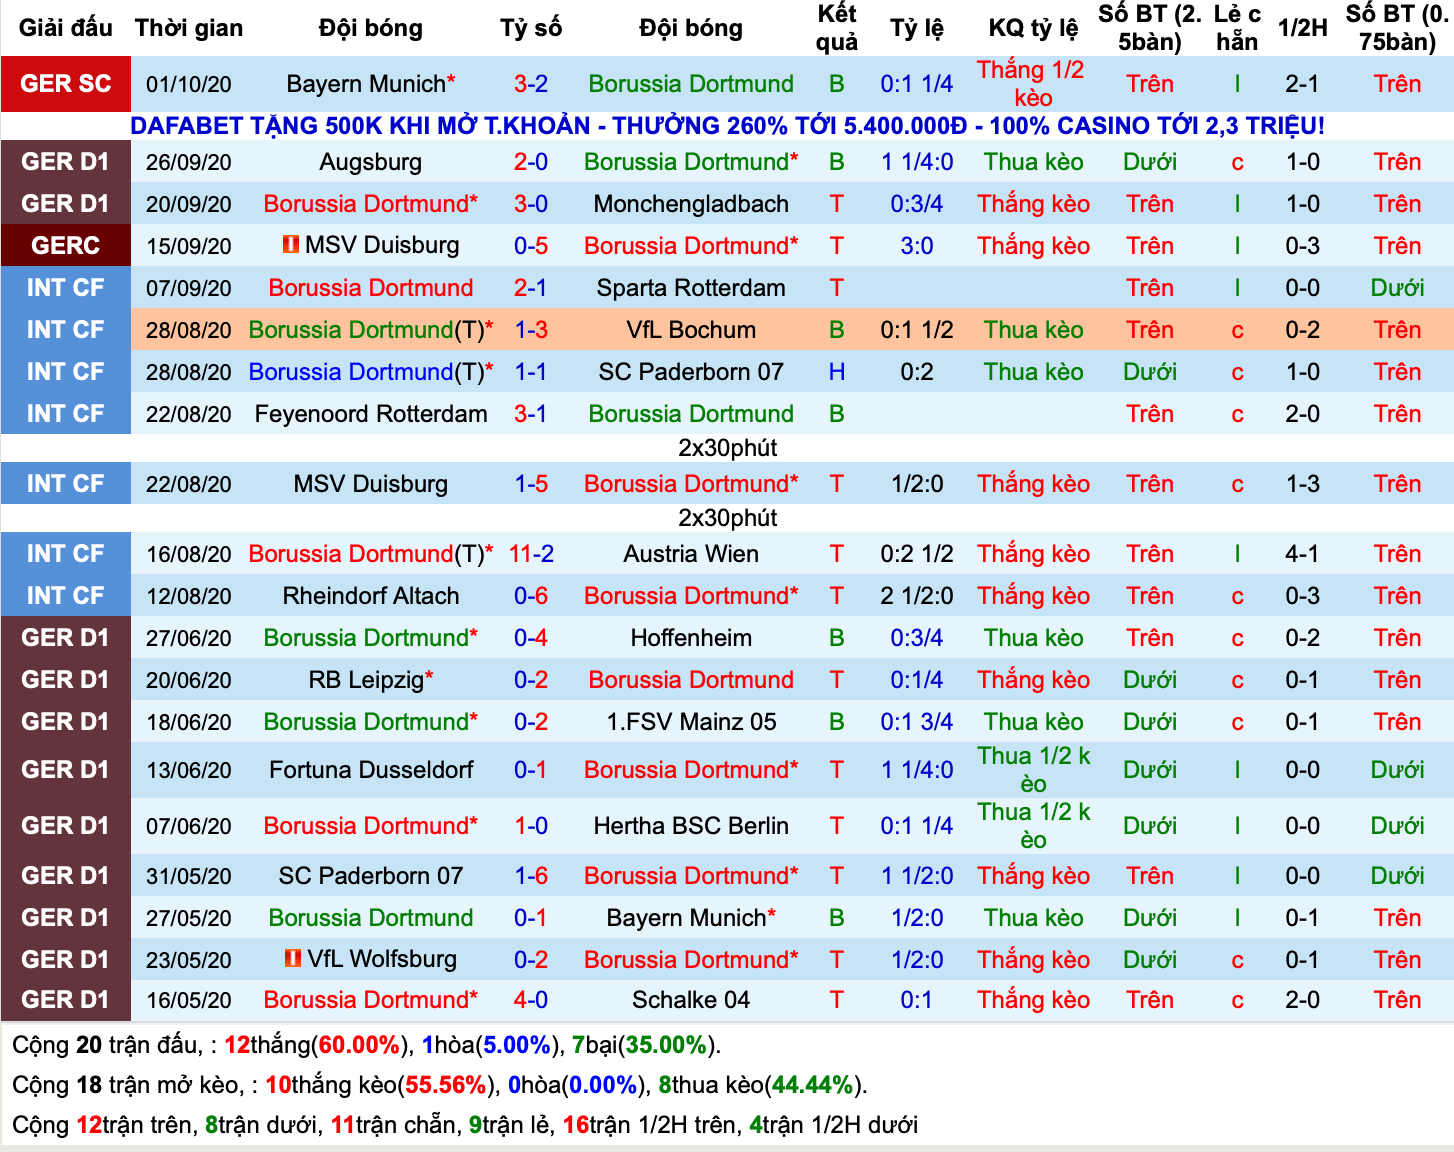Click the Tỷ lệ column header
Viewport: 1454px width, 1152px height.
pos(917,28)
